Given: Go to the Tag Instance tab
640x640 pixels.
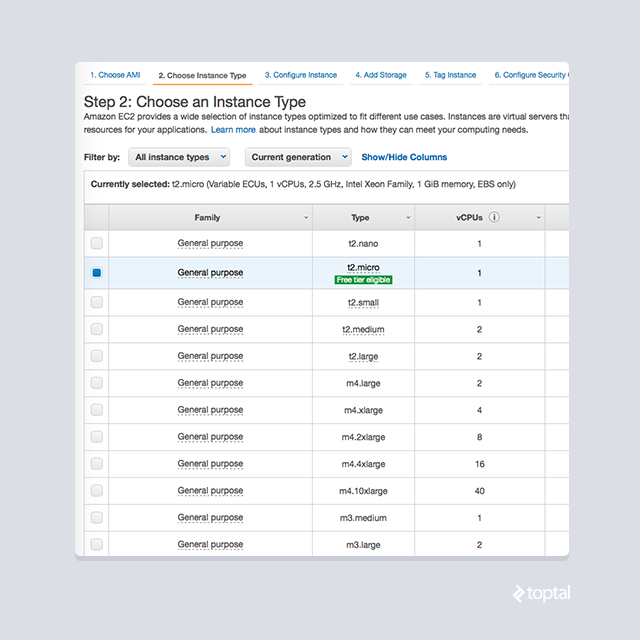Looking at the screenshot, I should (x=451, y=75).
